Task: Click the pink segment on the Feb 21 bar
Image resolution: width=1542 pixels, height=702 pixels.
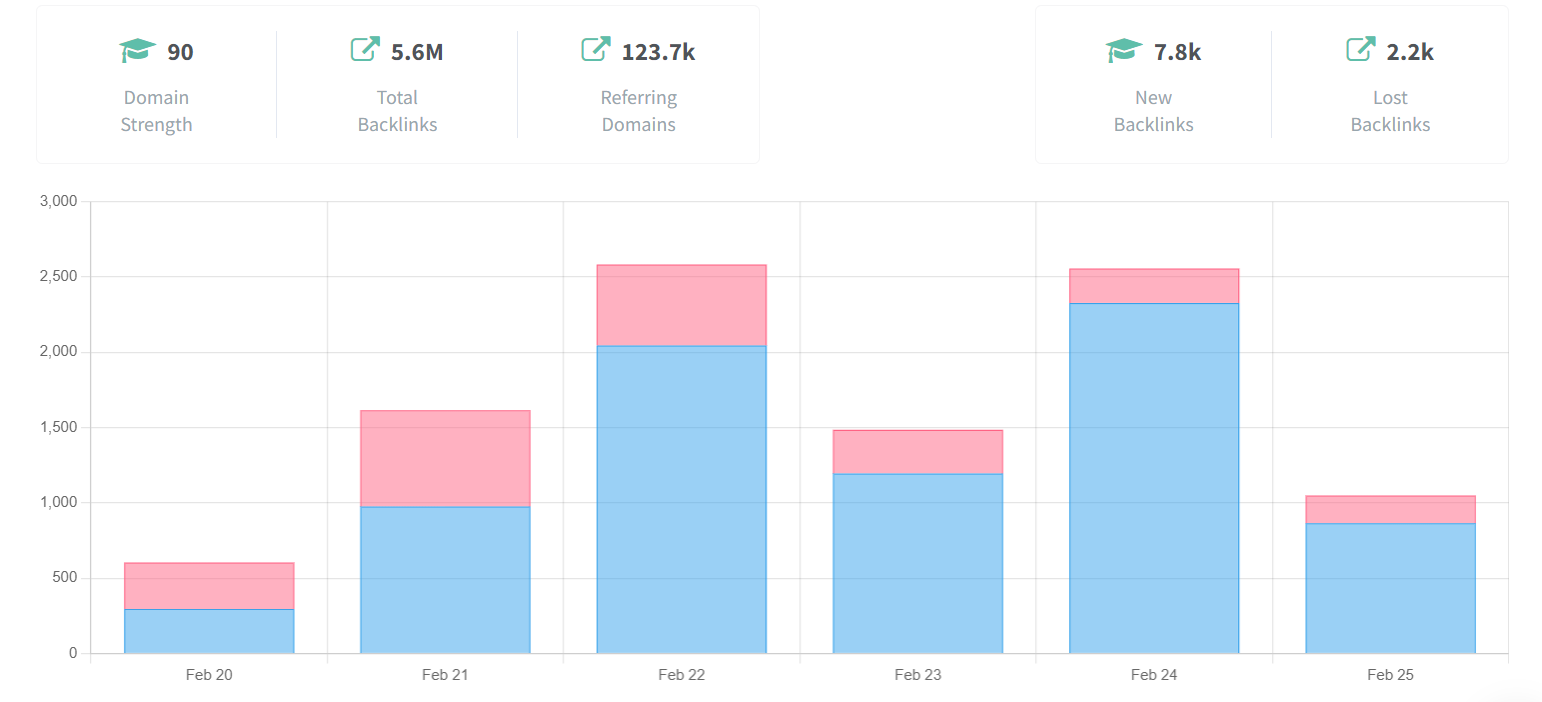Action: pos(445,455)
